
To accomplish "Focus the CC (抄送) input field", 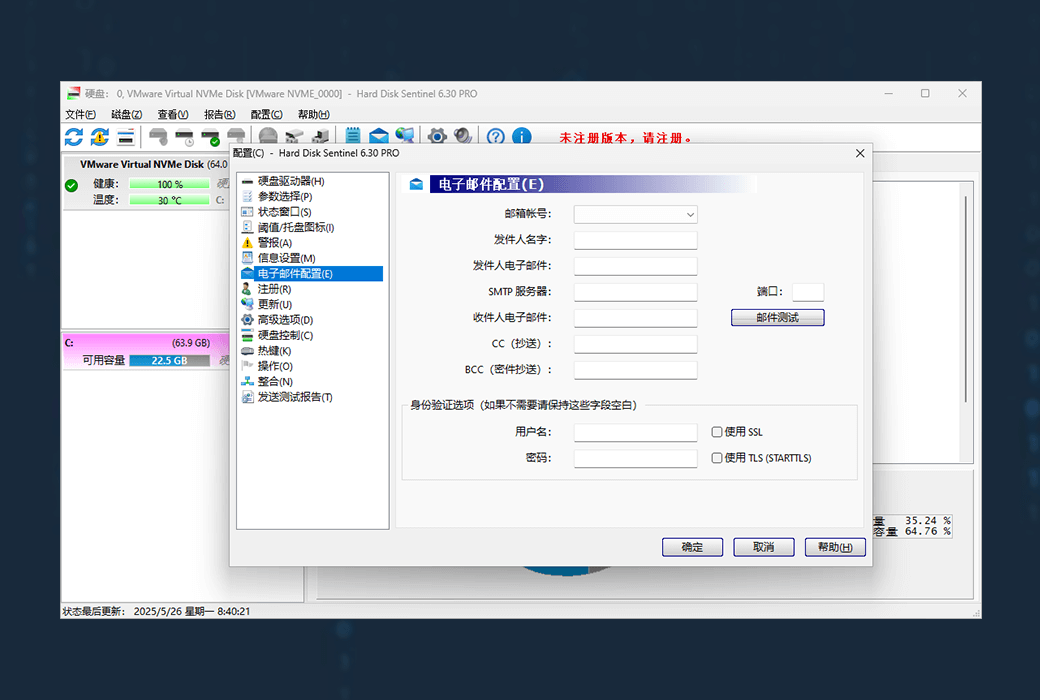I will [635, 344].
